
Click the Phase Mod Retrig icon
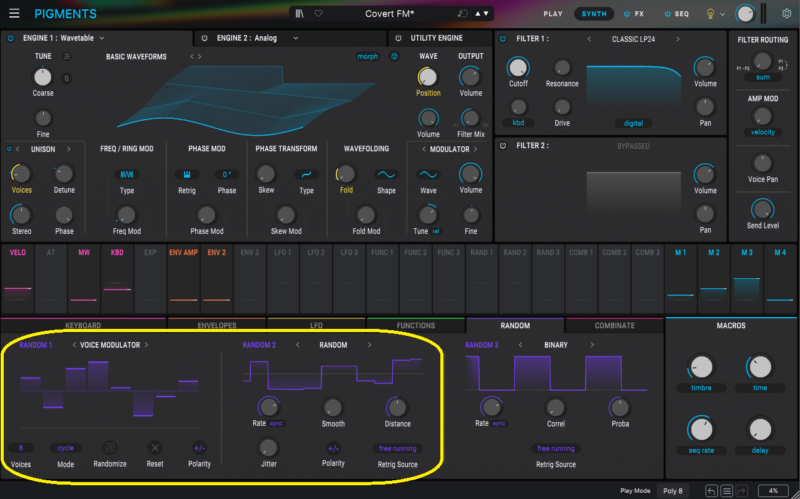187,174
